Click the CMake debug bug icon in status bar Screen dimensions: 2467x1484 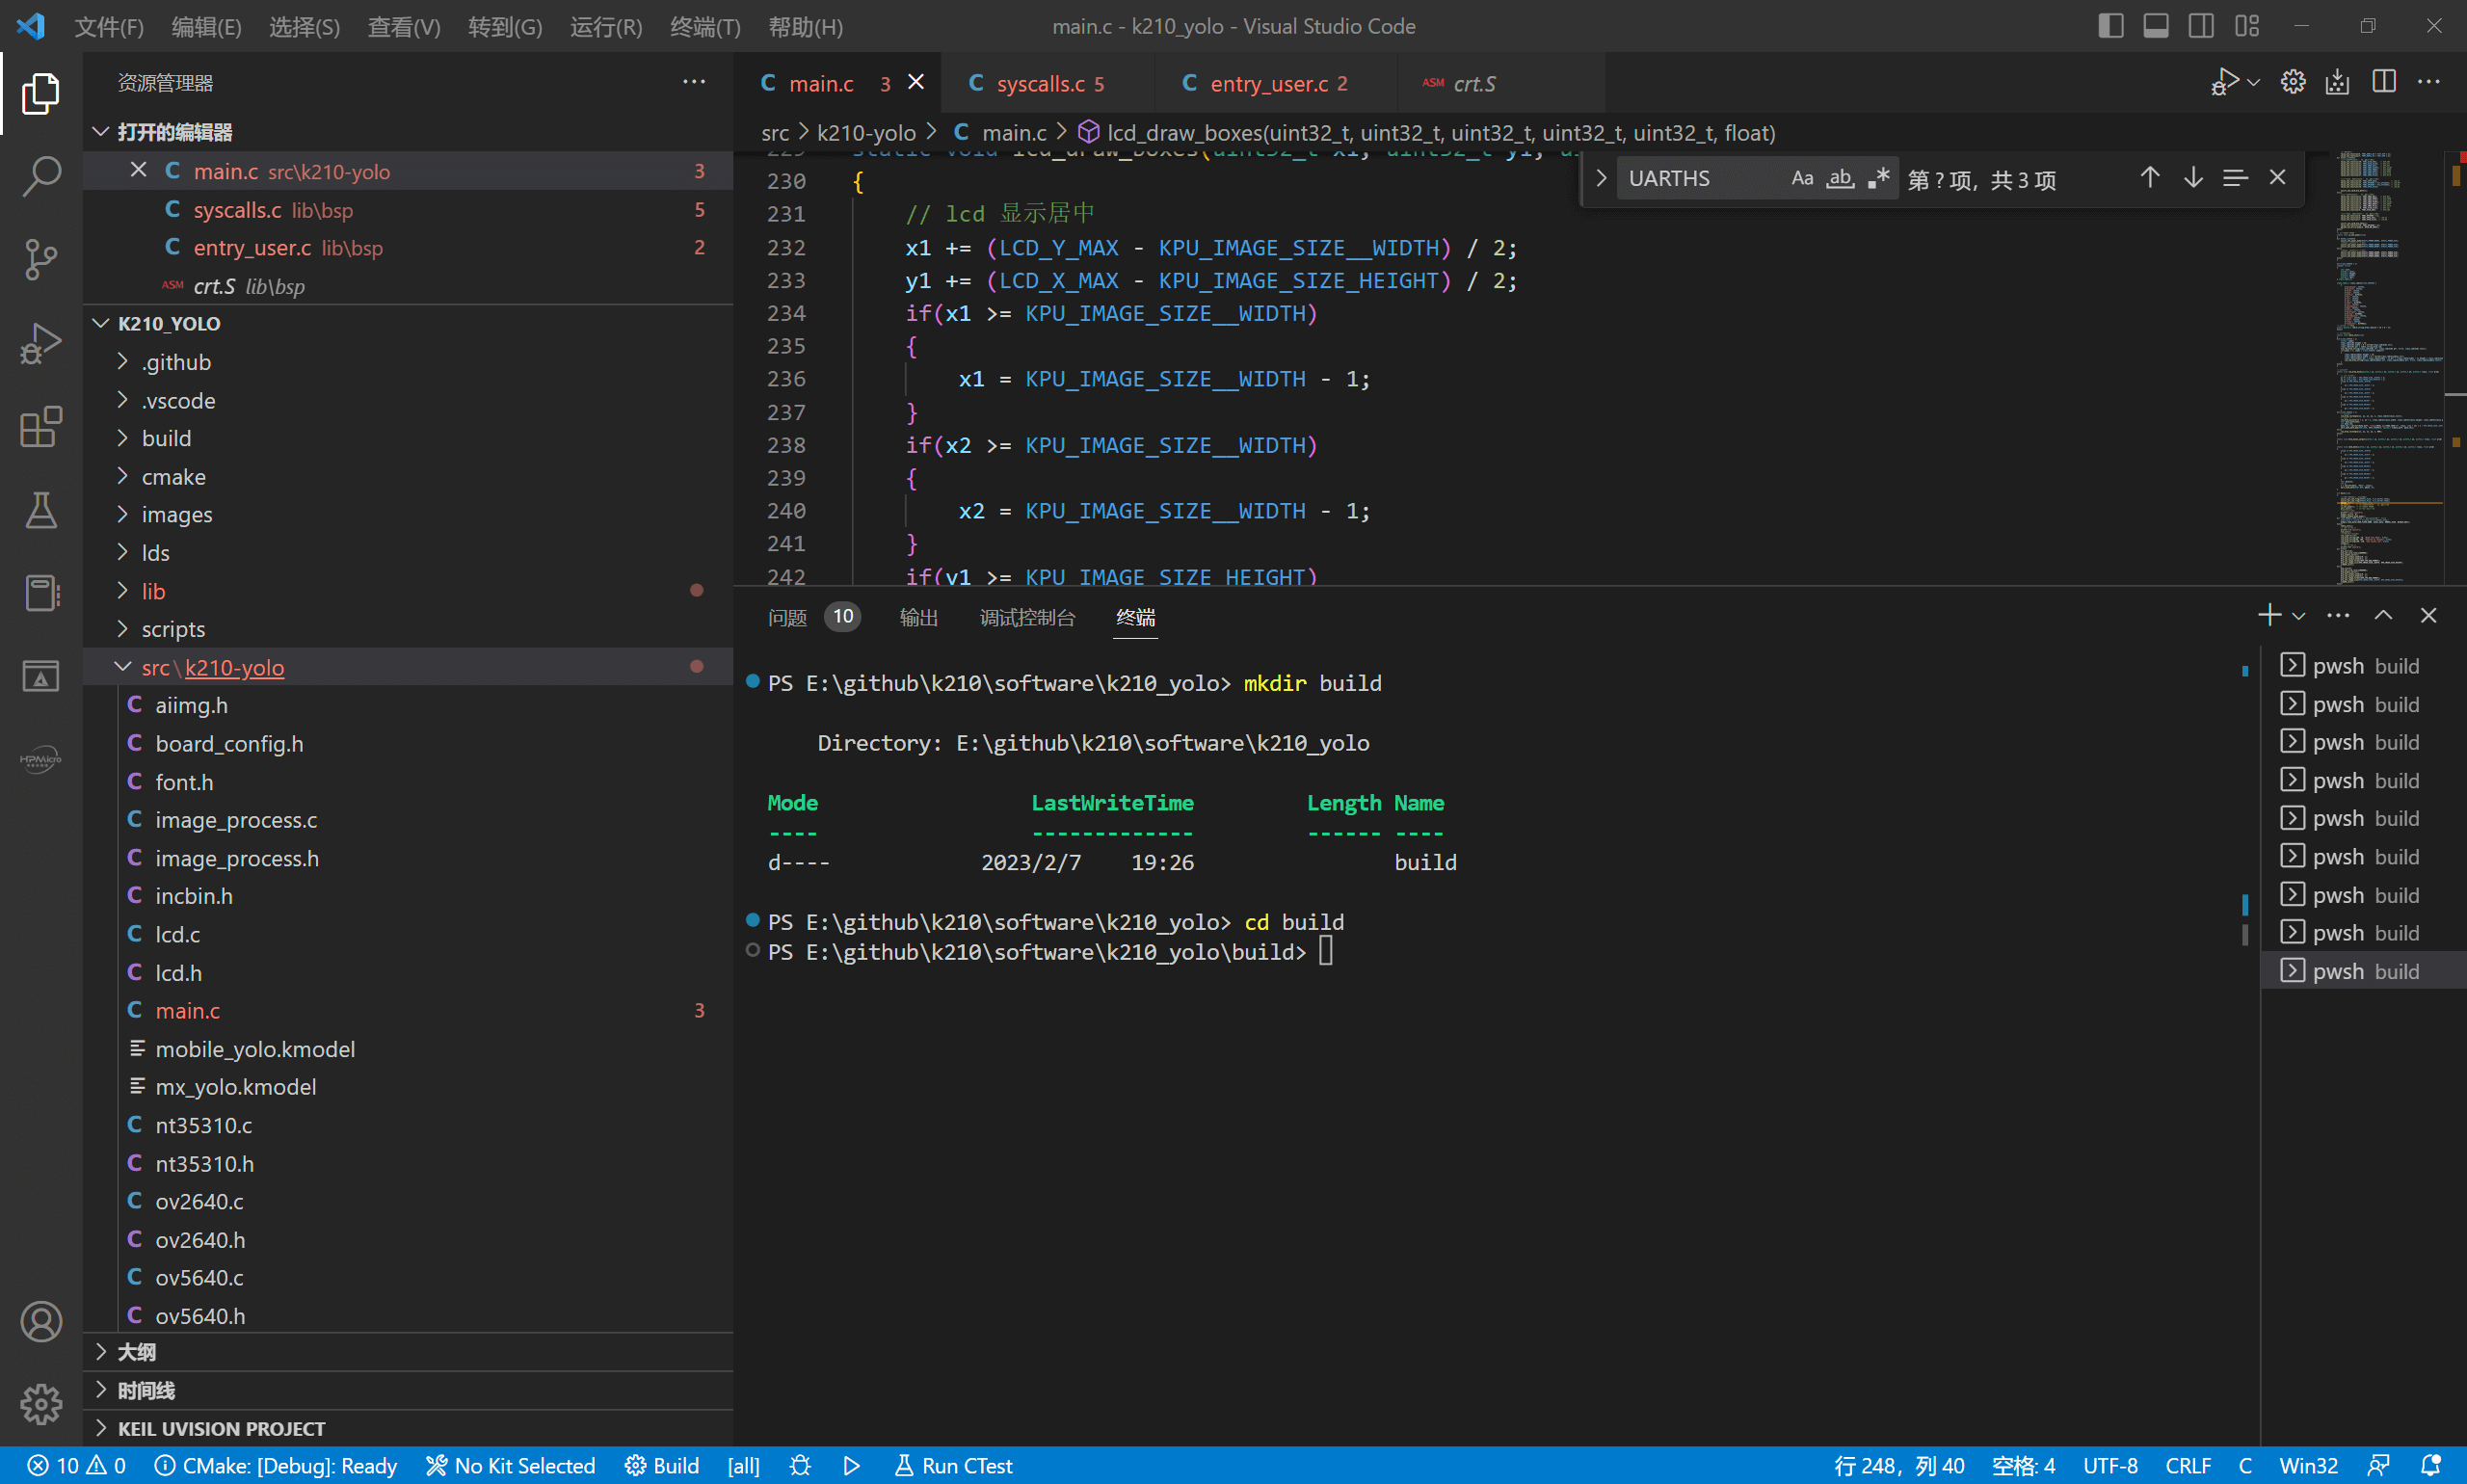pos(800,1465)
